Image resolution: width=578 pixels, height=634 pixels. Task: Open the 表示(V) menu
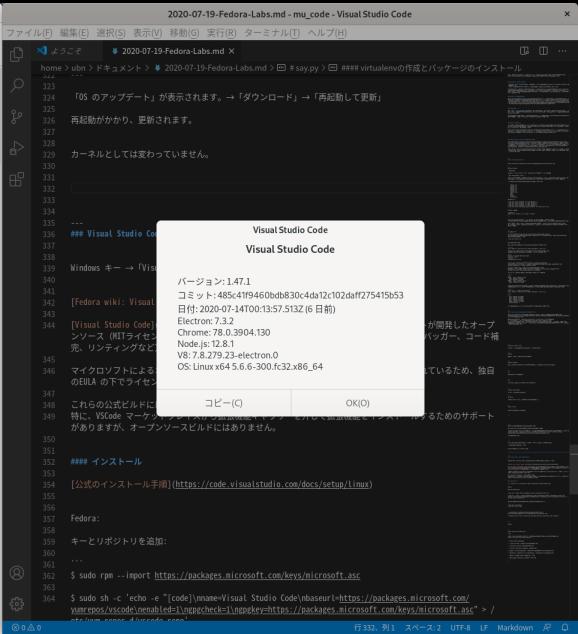[x=148, y=33]
